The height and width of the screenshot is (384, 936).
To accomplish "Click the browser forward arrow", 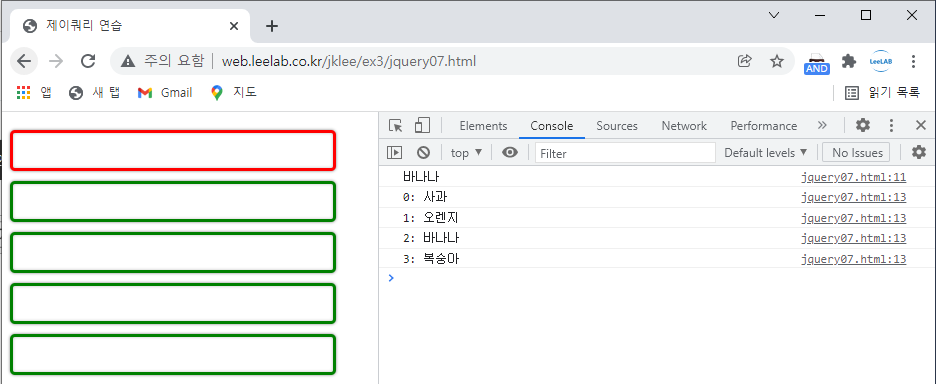I will pyautogui.click(x=56, y=61).
